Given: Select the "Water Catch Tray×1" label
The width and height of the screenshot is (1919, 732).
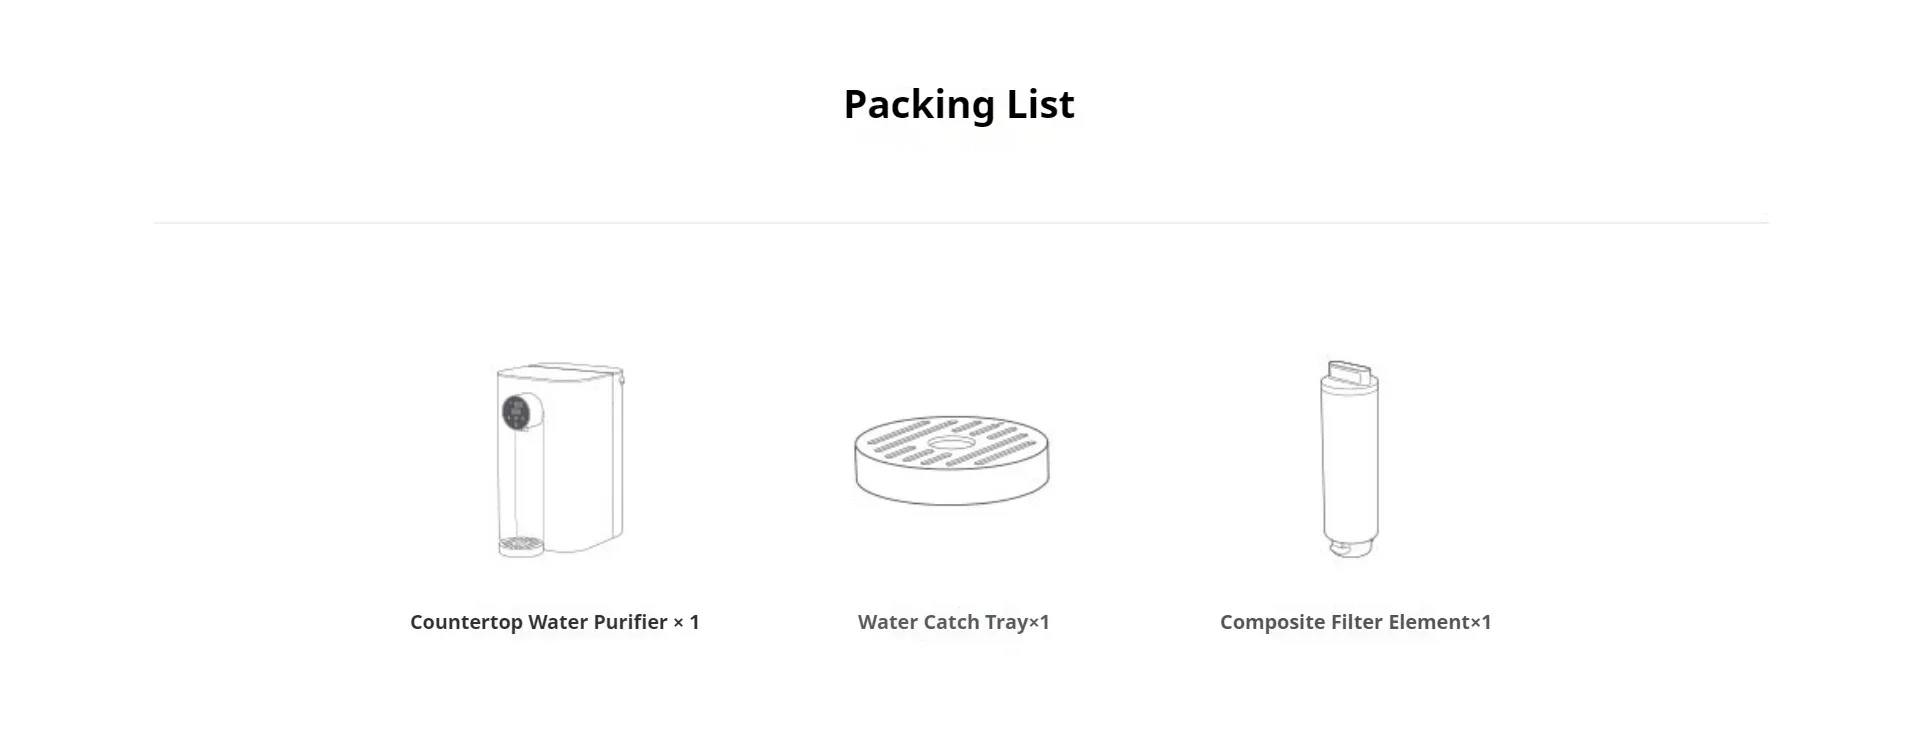Looking at the screenshot, I should point(954,622).
